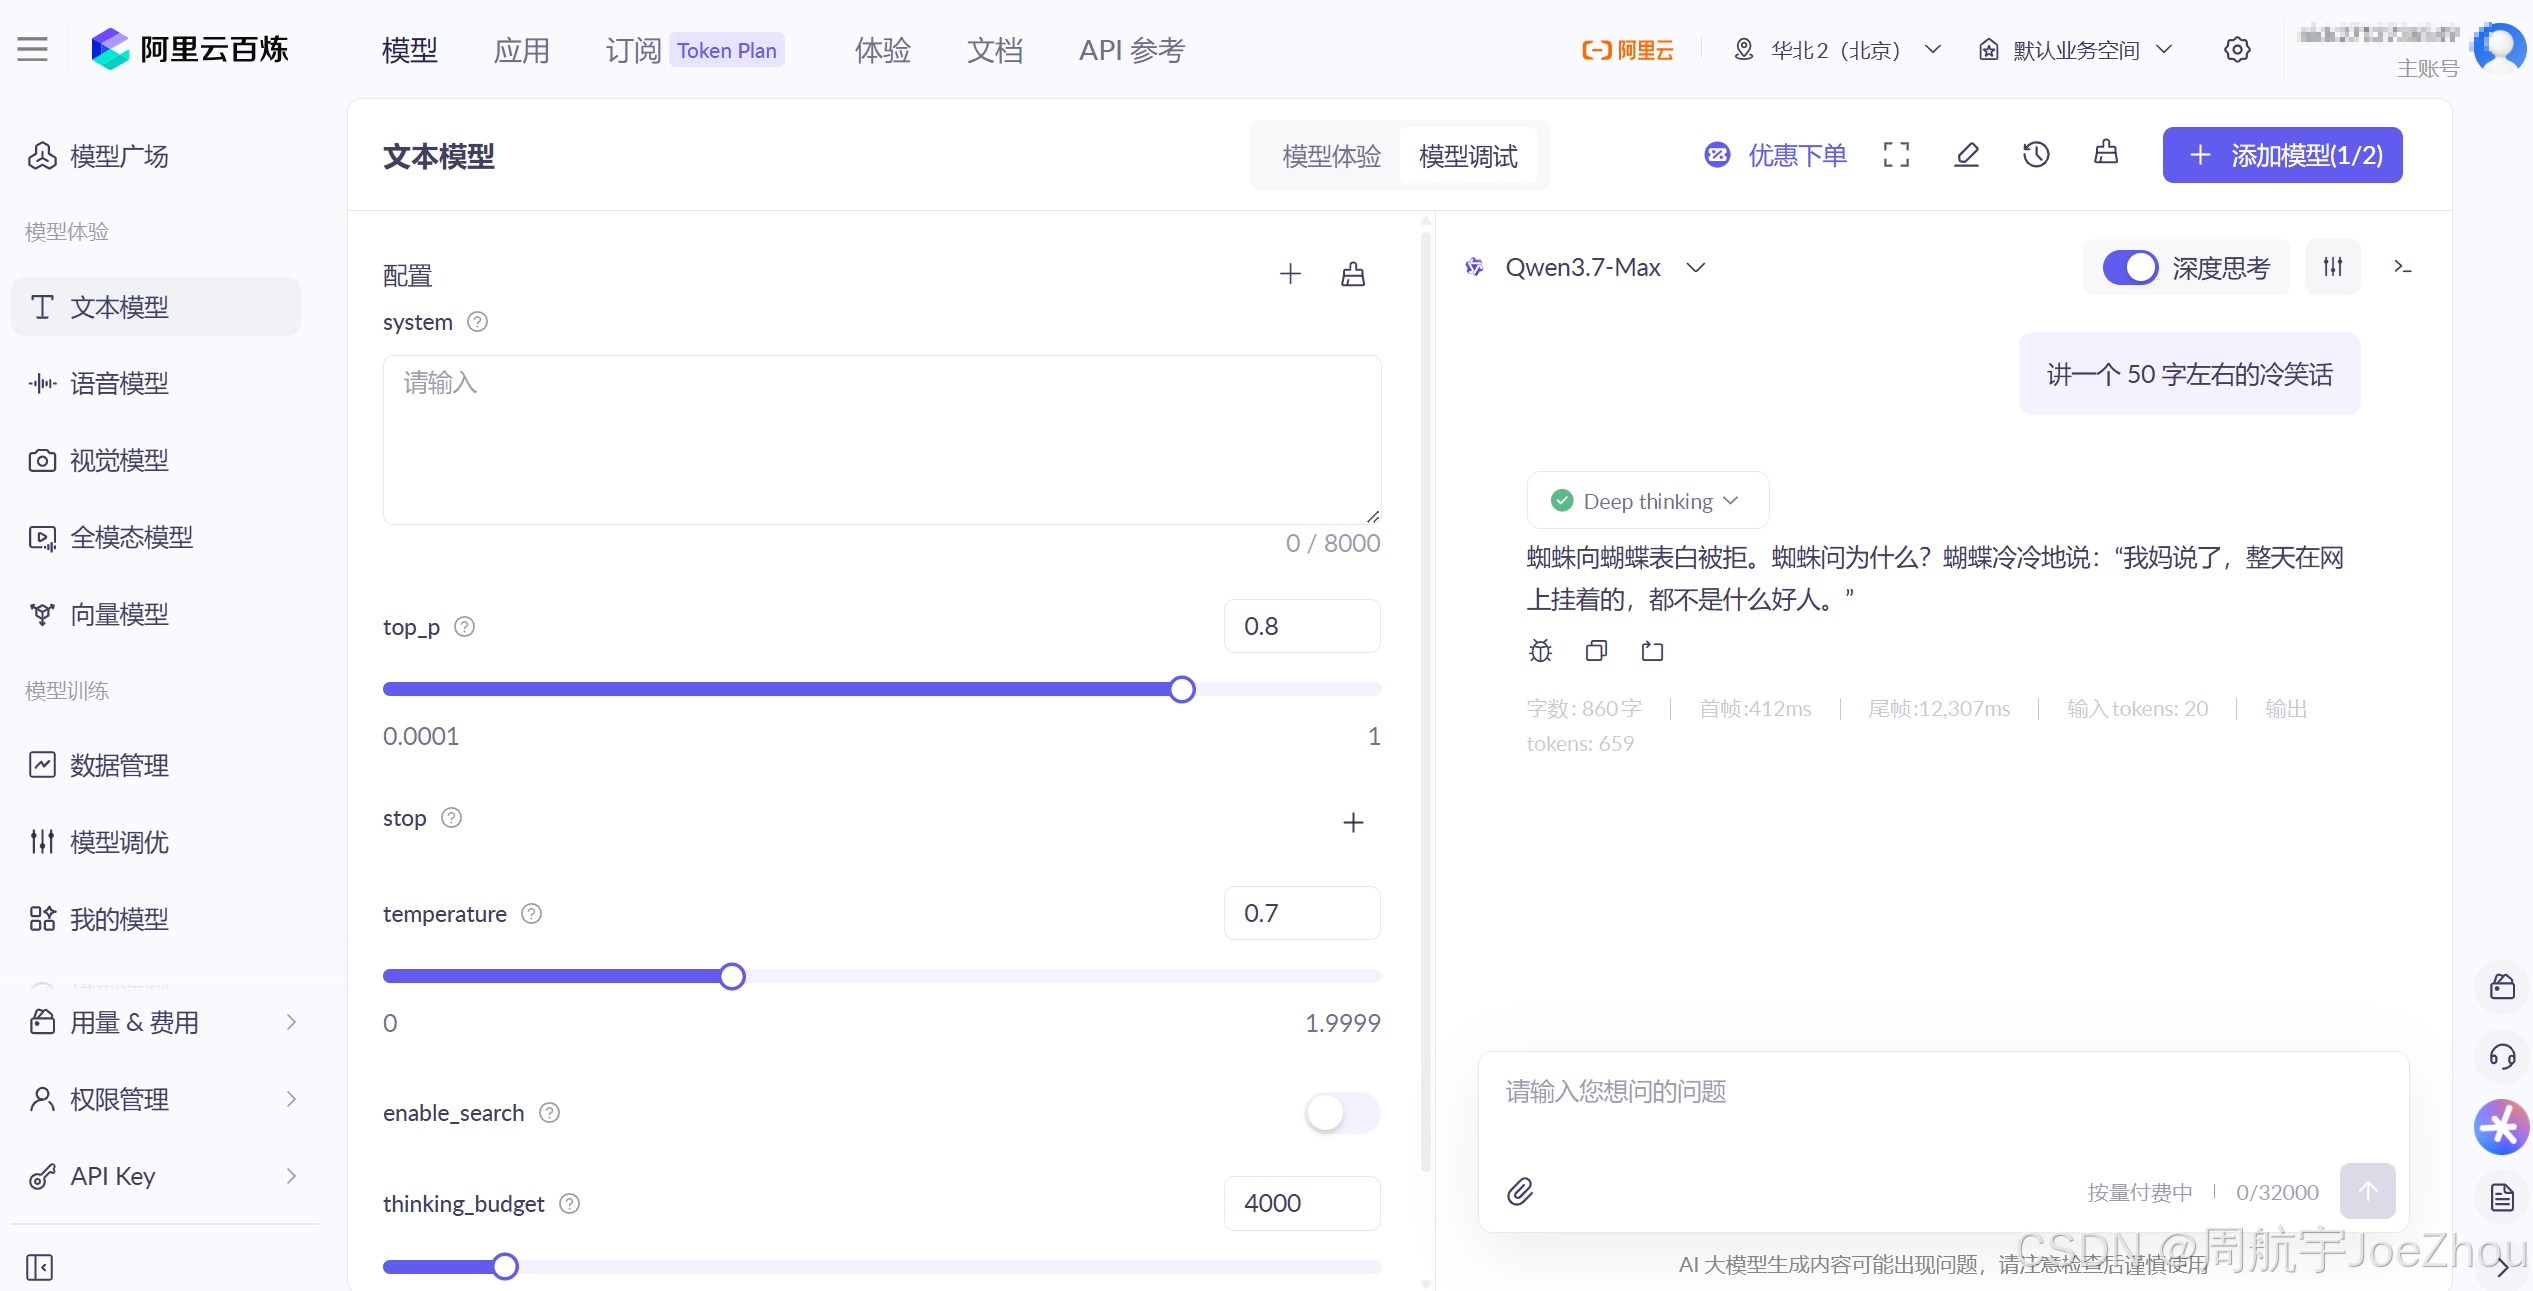
Task: Click the thinking_budget slider handle
Action: 505,1266
